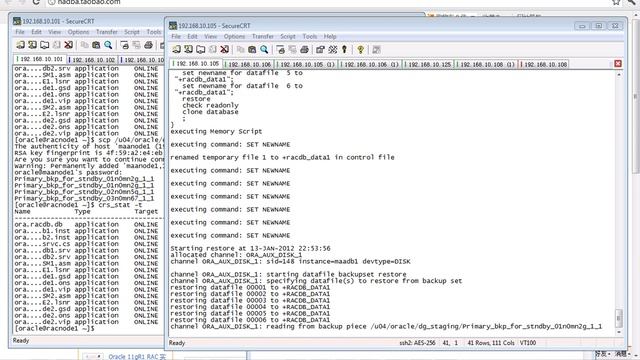Click Public Key assistant key icon
This screenshot has height=360, width=640.
point(344,49)
